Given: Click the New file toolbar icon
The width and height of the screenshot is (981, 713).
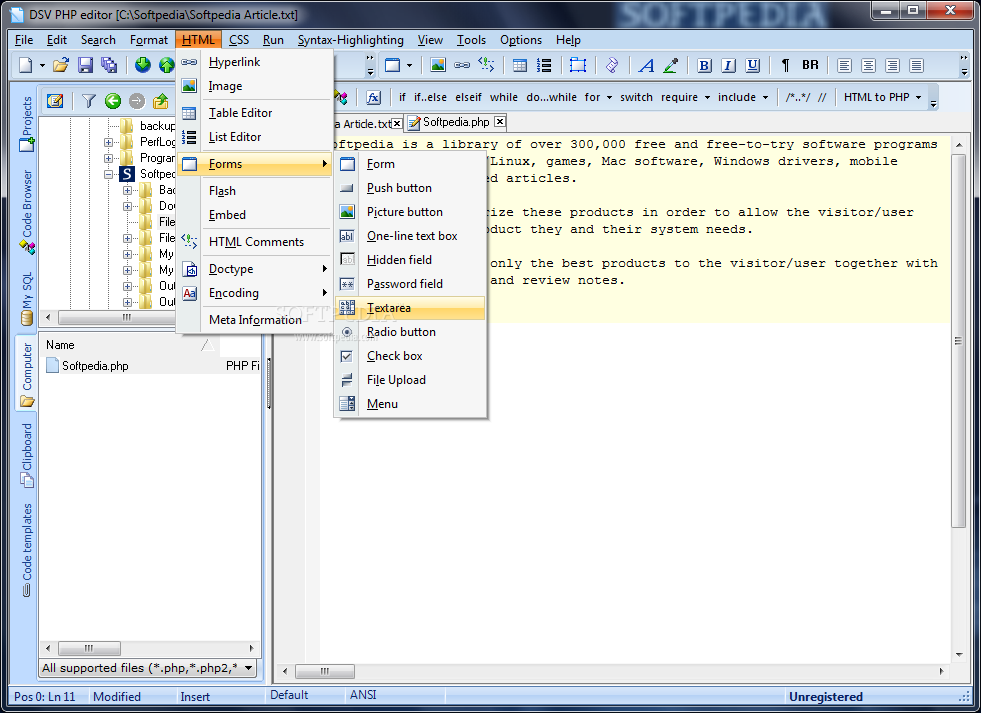Looking at the screenshot, I should point(26,65).
